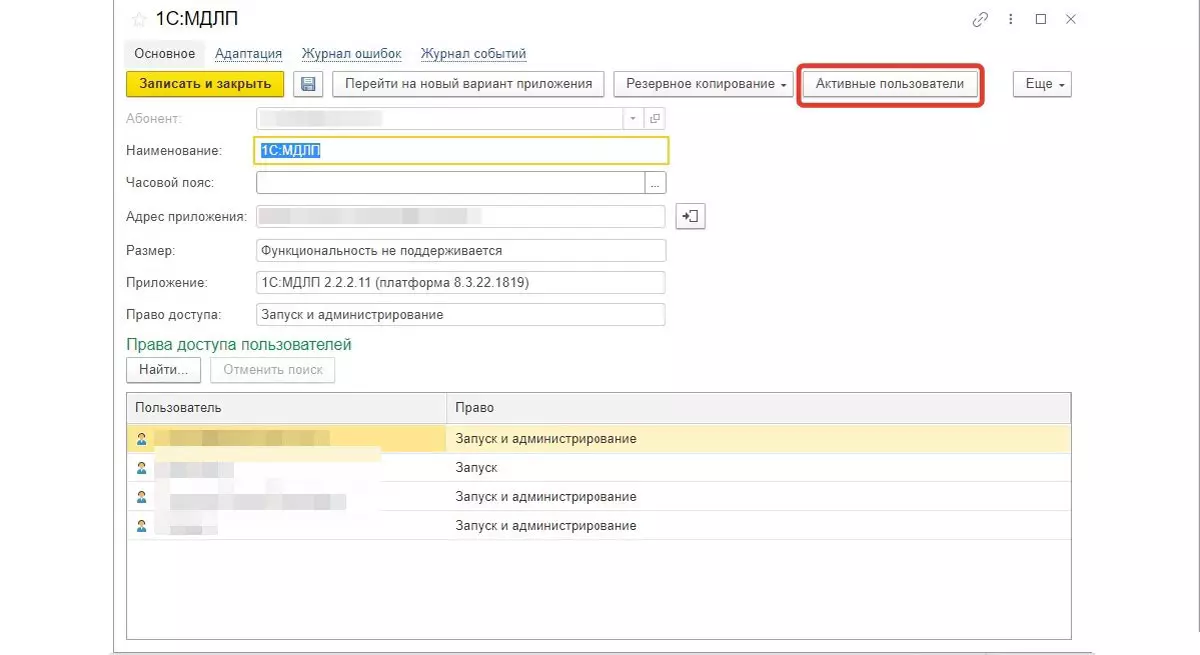Click the Наименование input field
The image size is (1200, 655).
coord(462,150)
